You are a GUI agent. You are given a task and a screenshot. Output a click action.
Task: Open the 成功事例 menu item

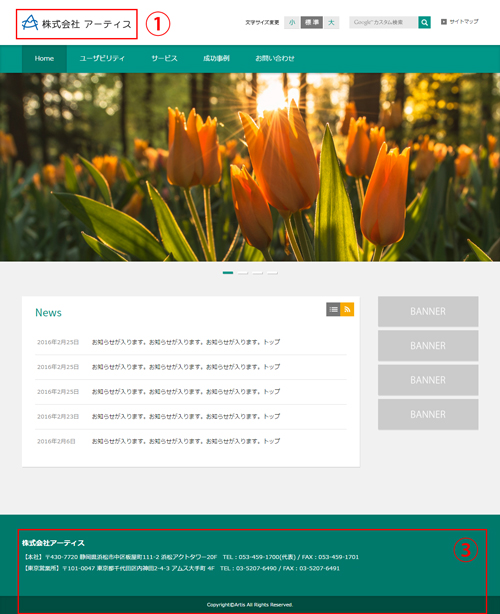(216, 59)
